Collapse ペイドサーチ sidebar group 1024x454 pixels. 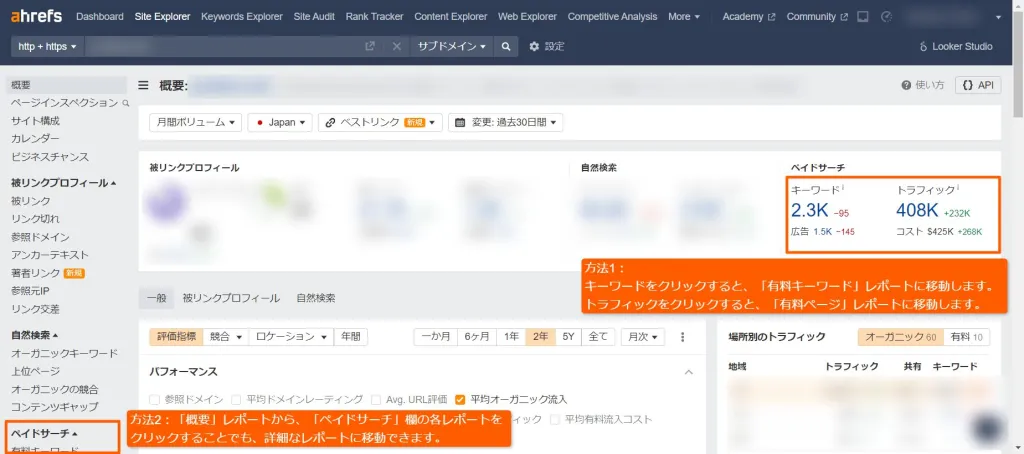(44, 433)
